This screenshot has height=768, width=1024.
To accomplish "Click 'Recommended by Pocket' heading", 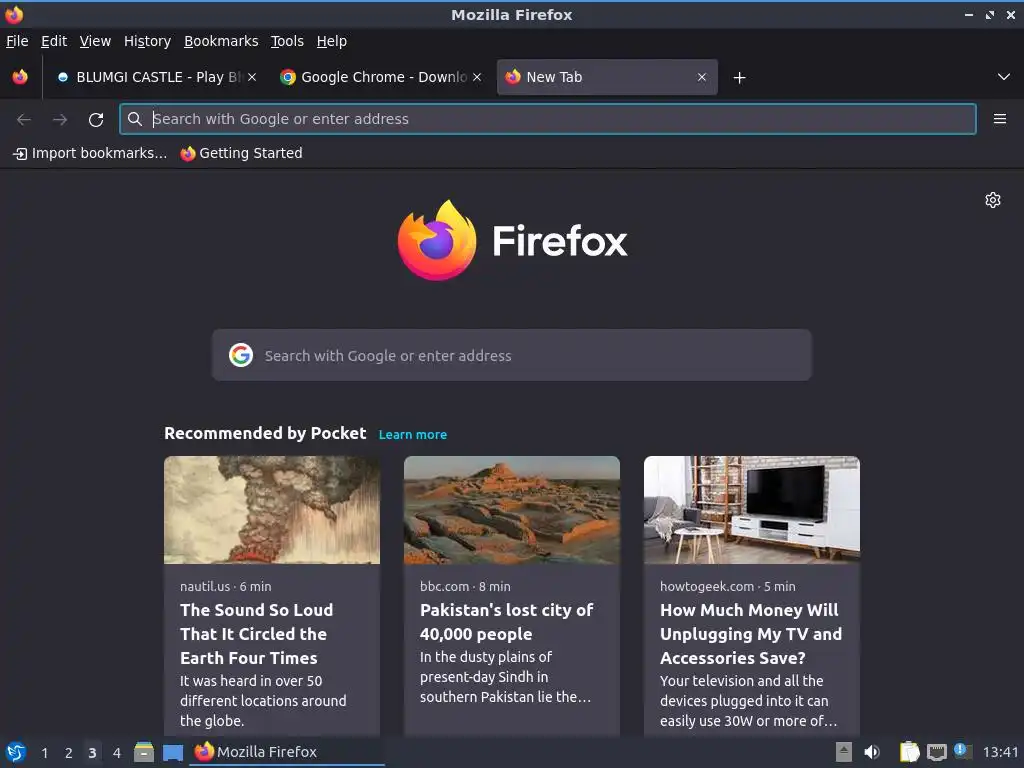I will pyautogui.click(x=264, y=434).
